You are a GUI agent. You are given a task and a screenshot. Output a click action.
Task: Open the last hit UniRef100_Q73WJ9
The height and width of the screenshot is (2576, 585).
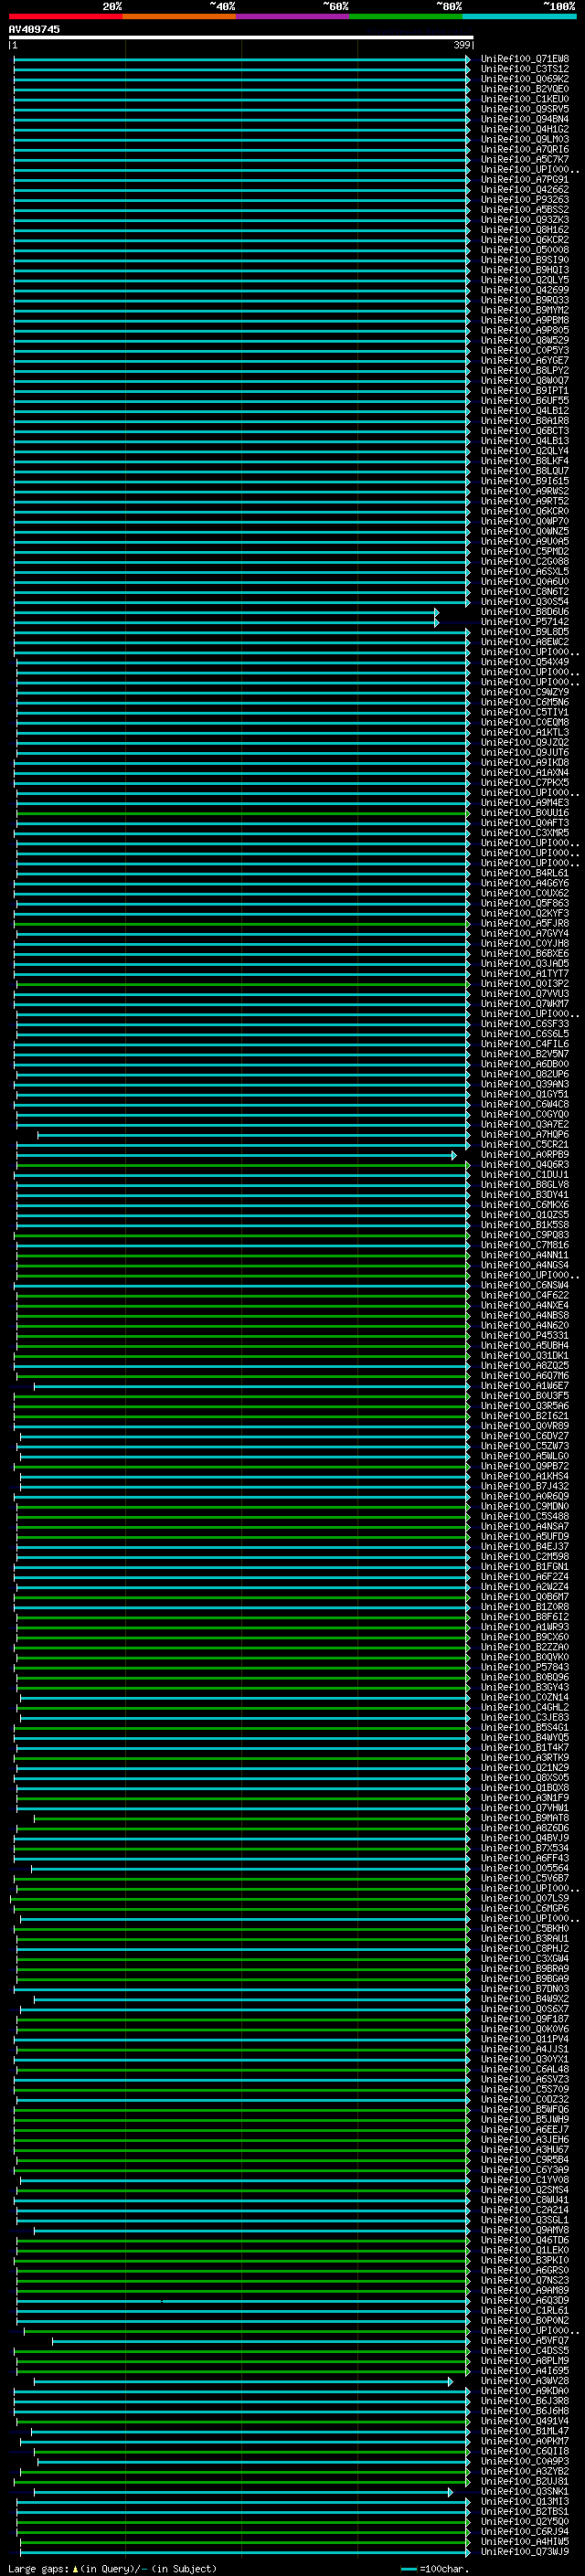point(524,2552)
